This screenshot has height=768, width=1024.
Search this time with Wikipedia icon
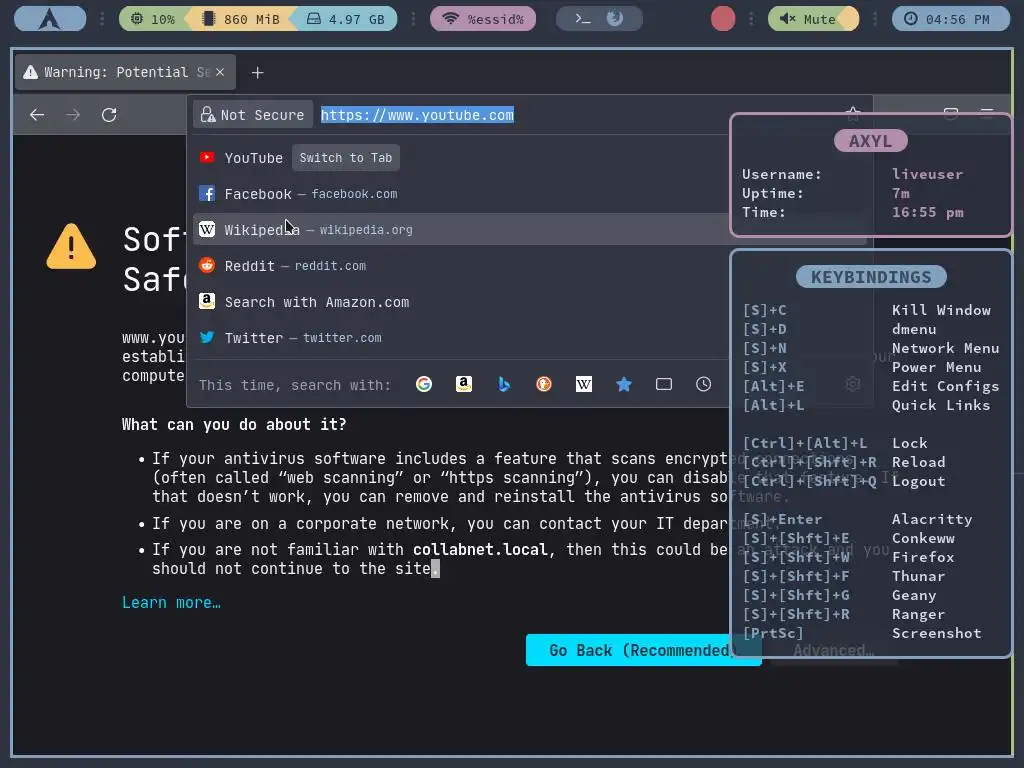click(584, 384)
